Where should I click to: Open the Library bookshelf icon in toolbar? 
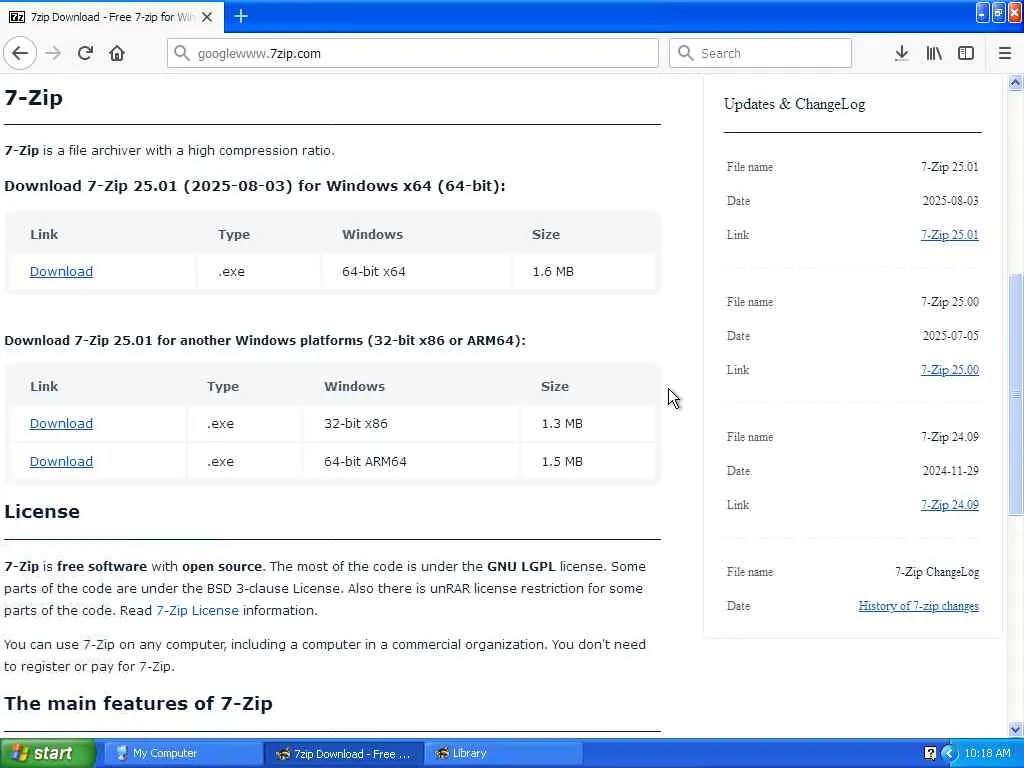934,53
